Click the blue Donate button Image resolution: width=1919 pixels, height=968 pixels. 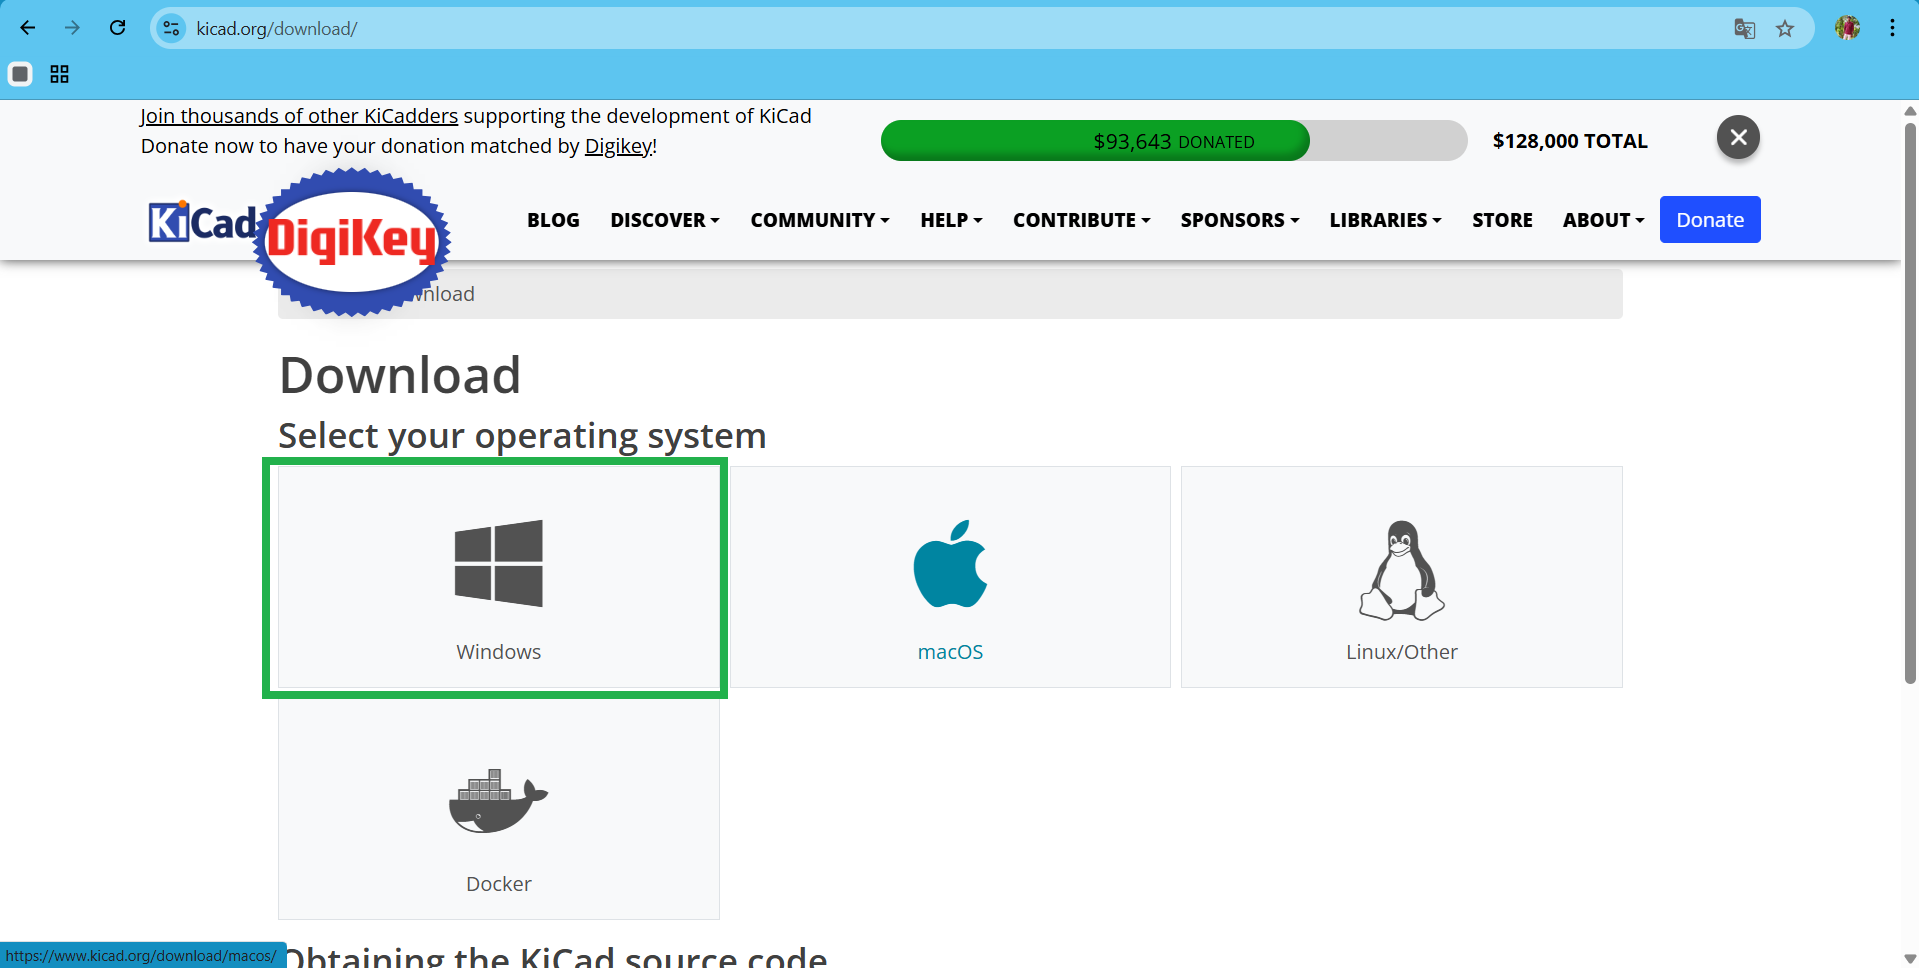pyautogui.click(x=1710, y=220)
